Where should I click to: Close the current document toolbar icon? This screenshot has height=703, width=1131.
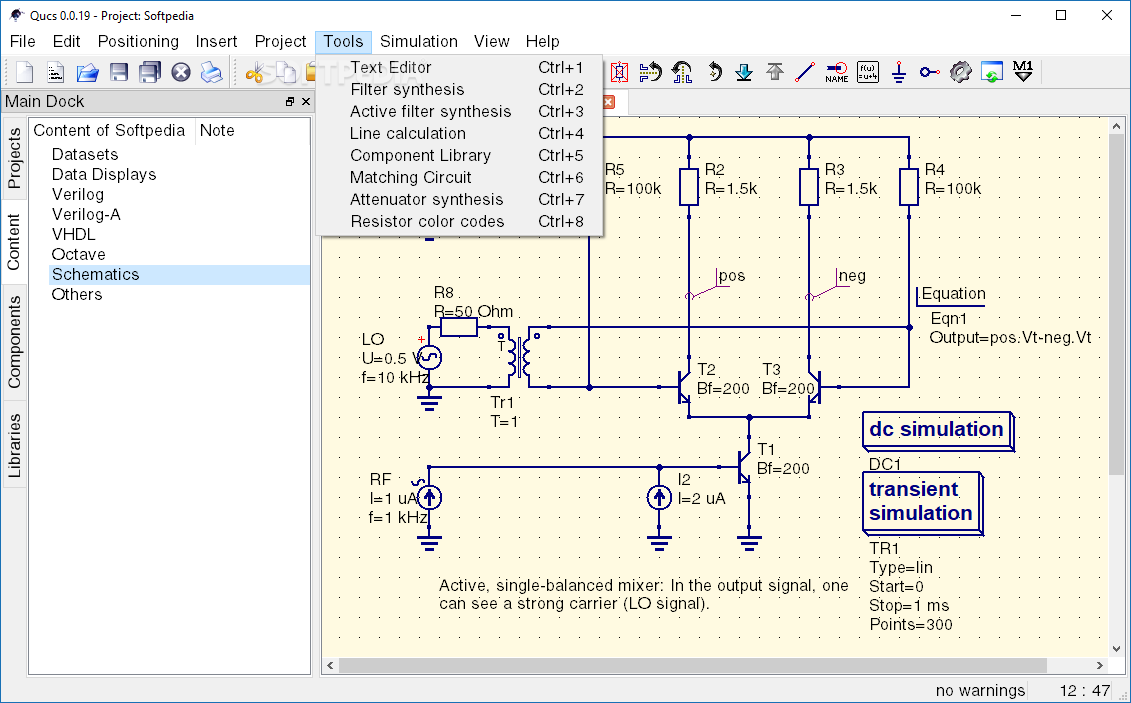coord(181,72)
